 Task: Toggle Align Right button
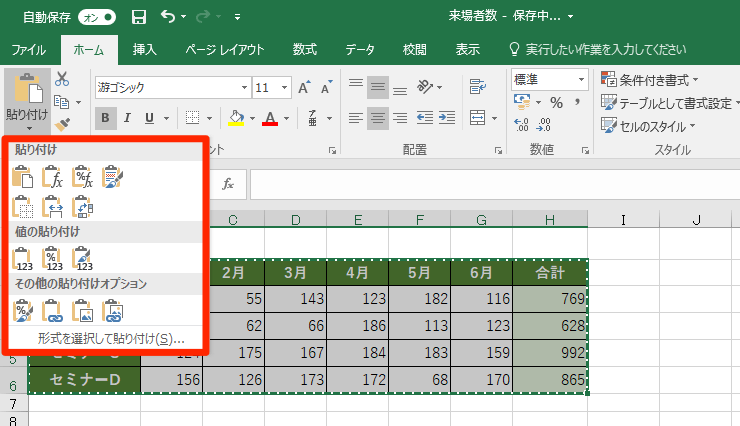400,117
